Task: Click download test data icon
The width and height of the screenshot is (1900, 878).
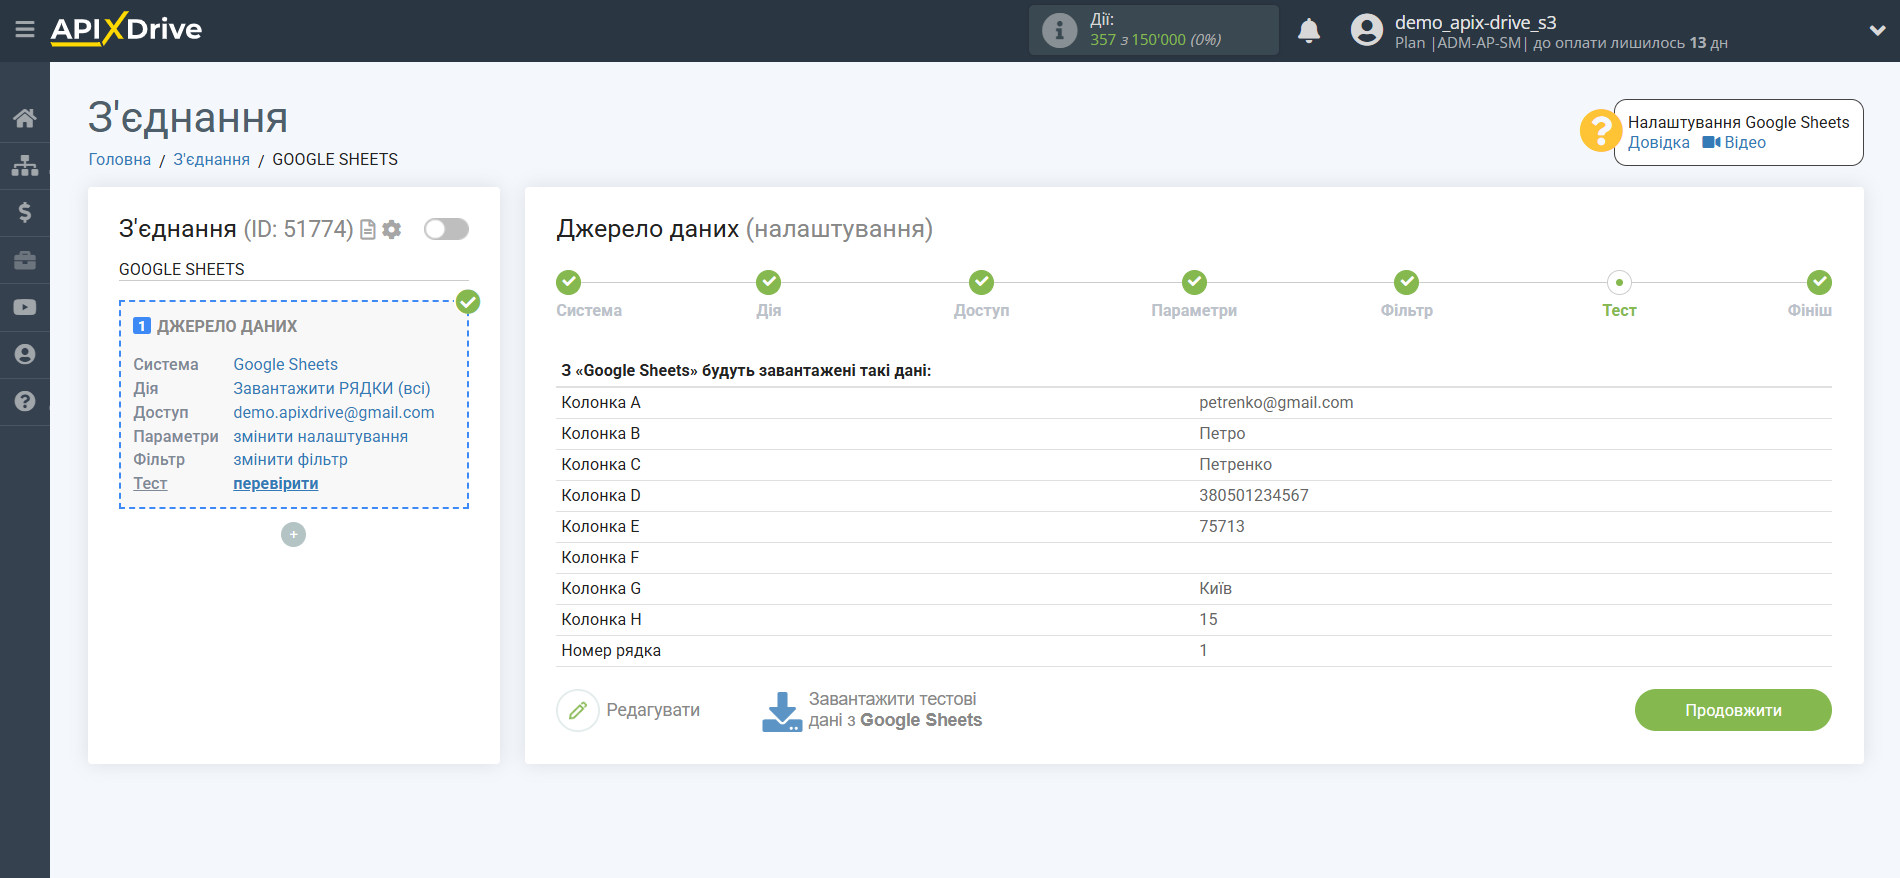Action: coord(782,711)
